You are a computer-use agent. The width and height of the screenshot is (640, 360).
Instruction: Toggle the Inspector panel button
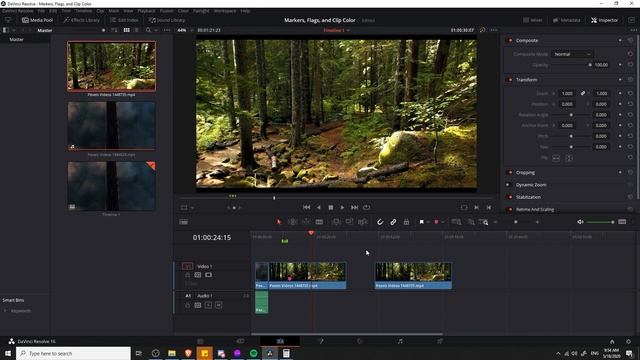pos(604,20)
